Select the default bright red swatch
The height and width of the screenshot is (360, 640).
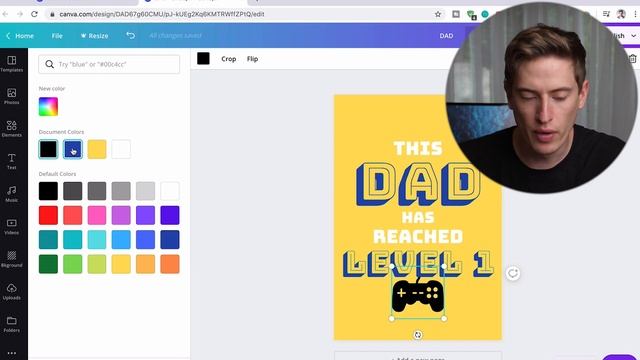pyautogui.click(x=48, y=215)
